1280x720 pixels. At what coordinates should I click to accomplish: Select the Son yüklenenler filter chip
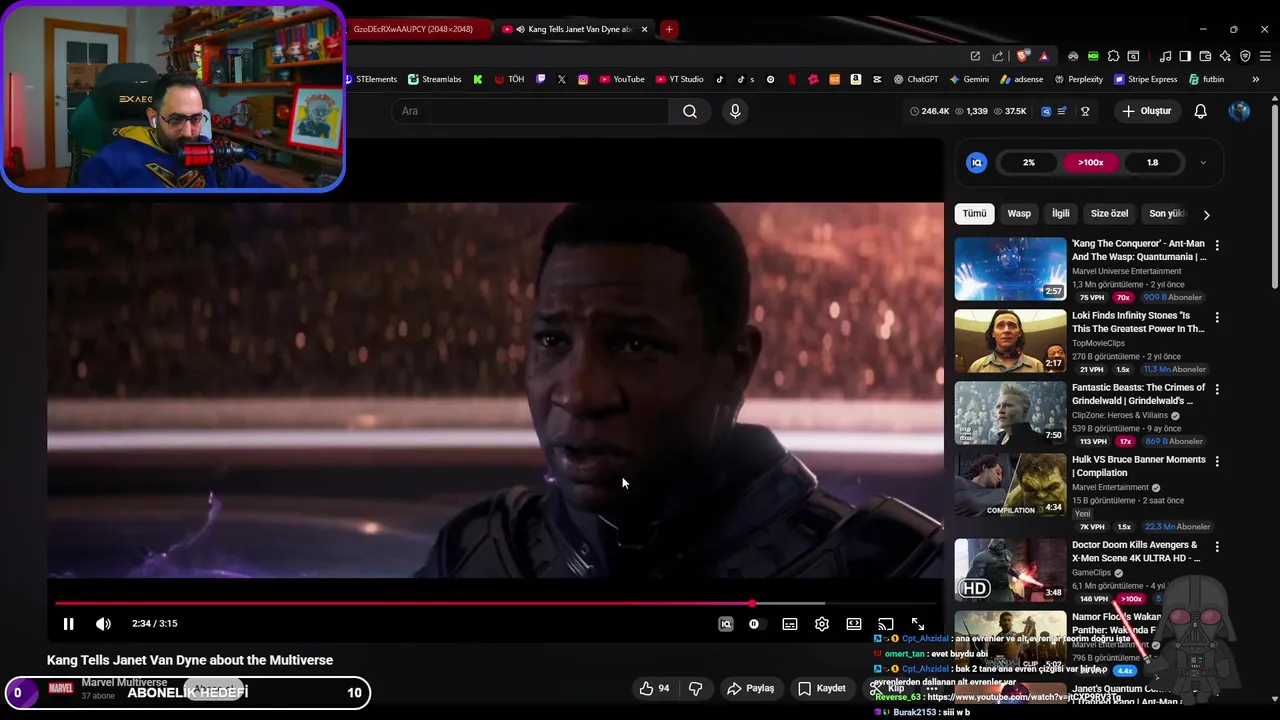1167,213
